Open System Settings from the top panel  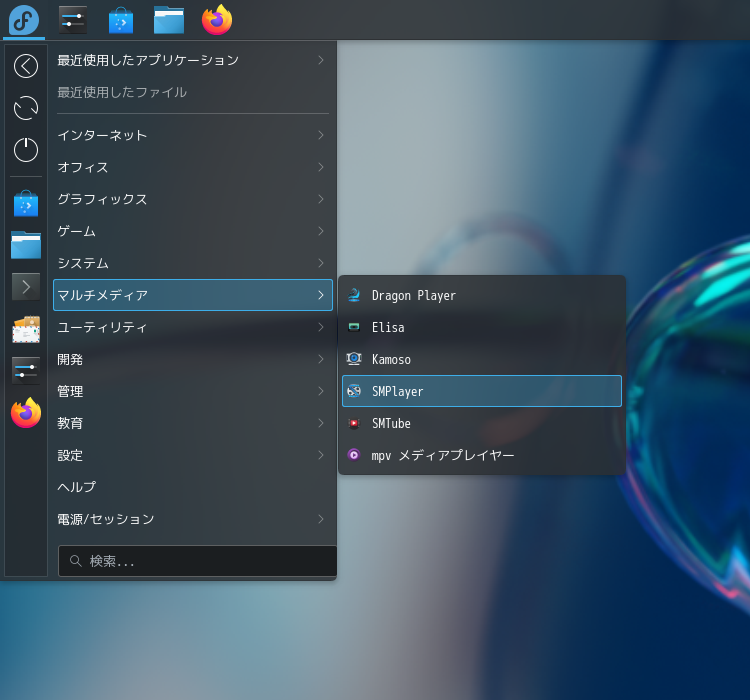click(73, 20)
